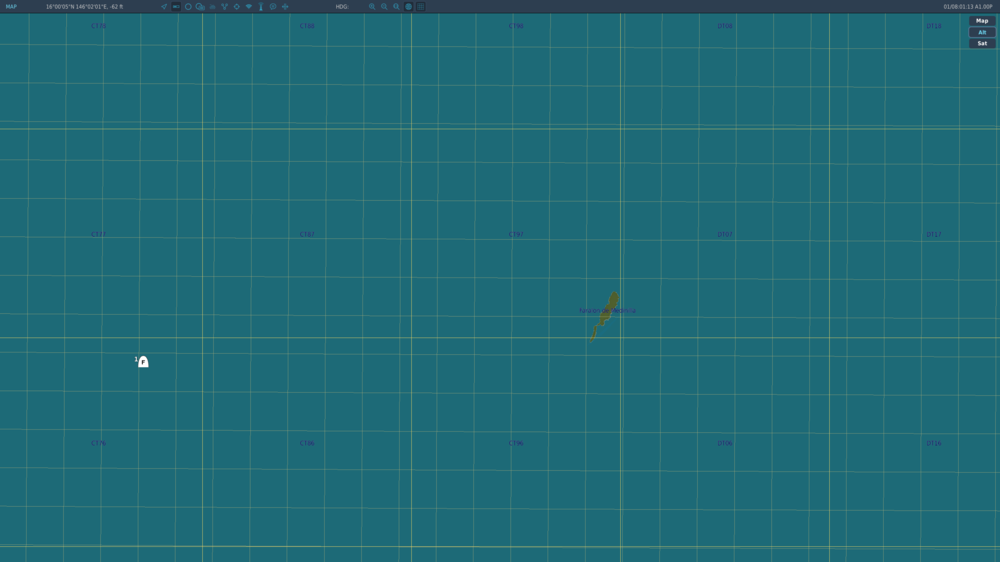Viewport: 1000px width, 562px height.
Task: Toggle the globe lat/long grid icon
Action: coord(409,6)
